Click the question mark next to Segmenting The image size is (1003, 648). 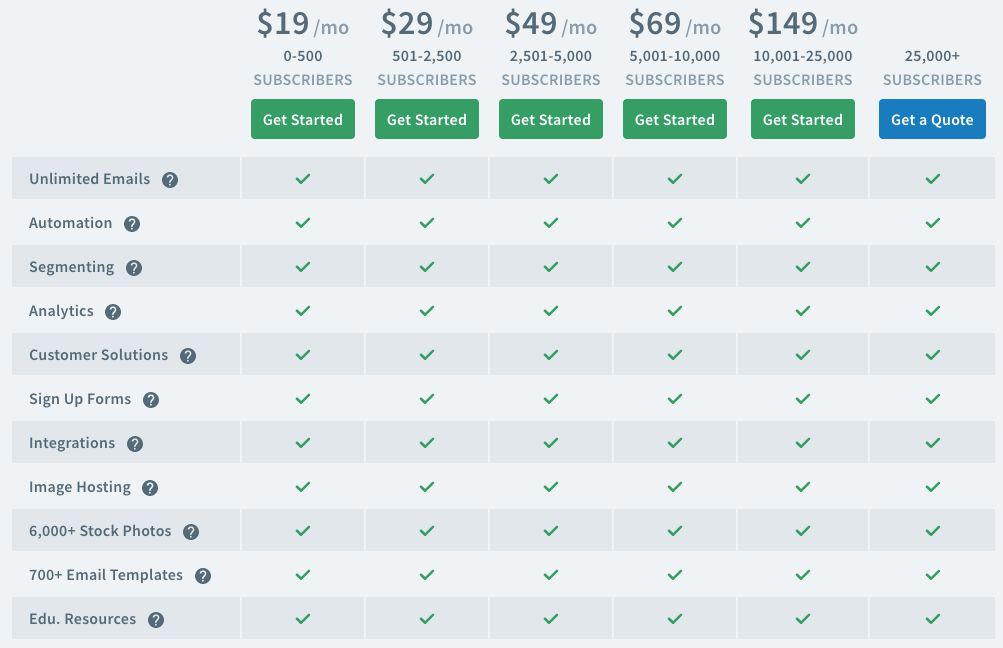click(134, 268)
